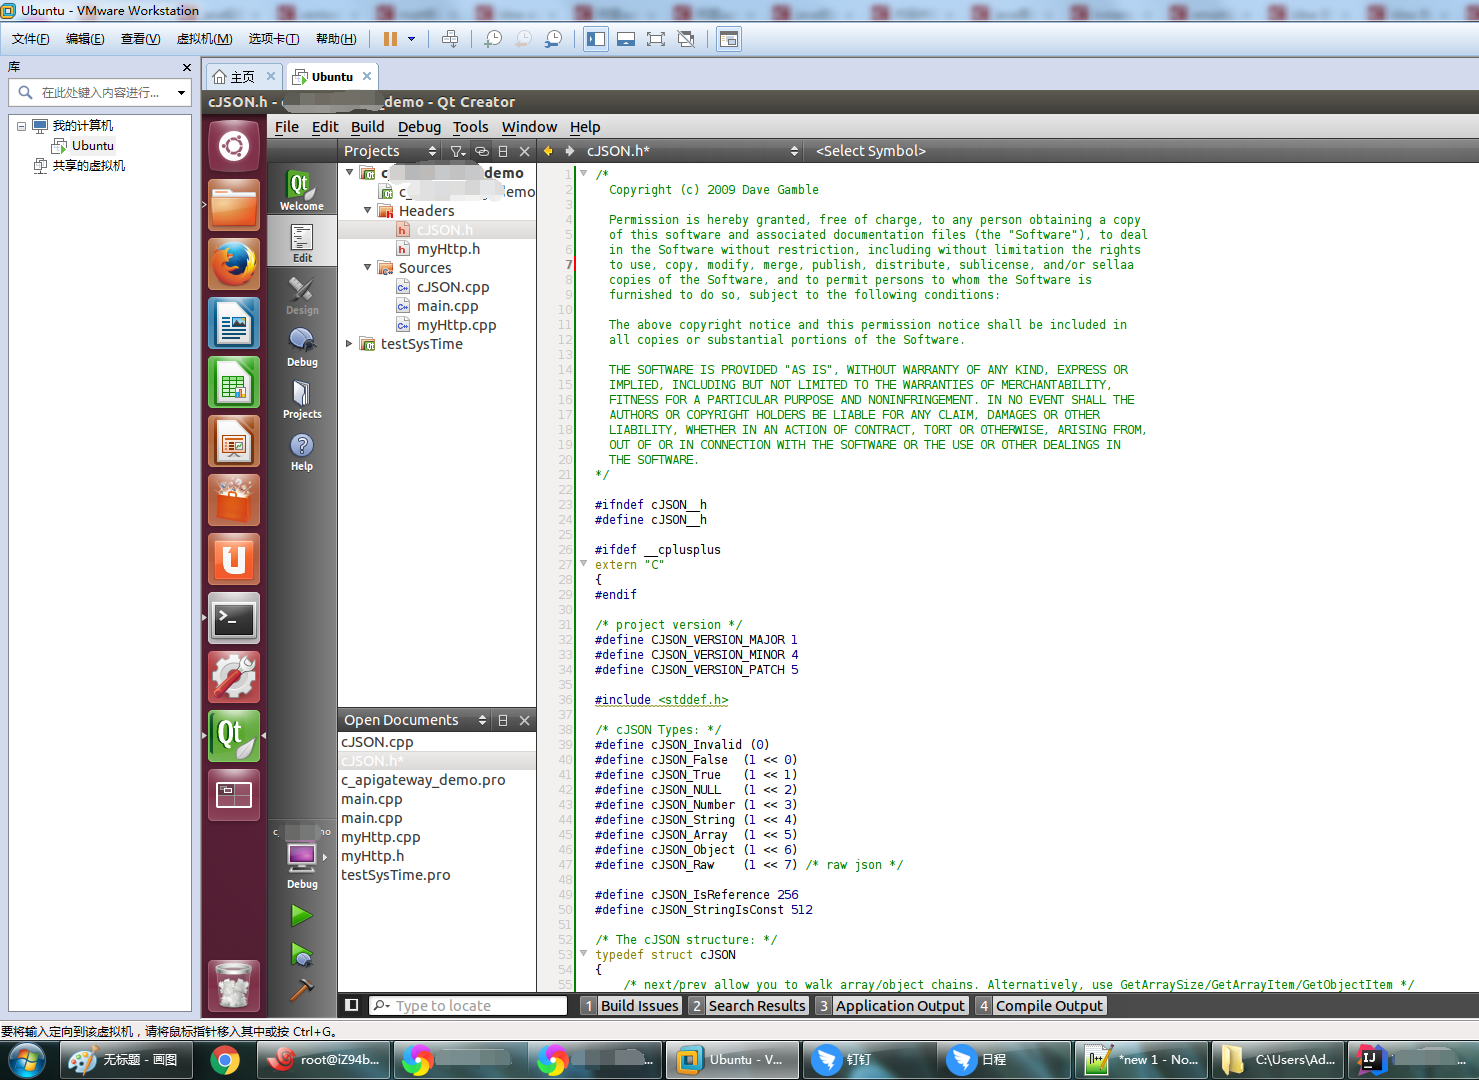Collapse the demo project root node

(349, 172)
